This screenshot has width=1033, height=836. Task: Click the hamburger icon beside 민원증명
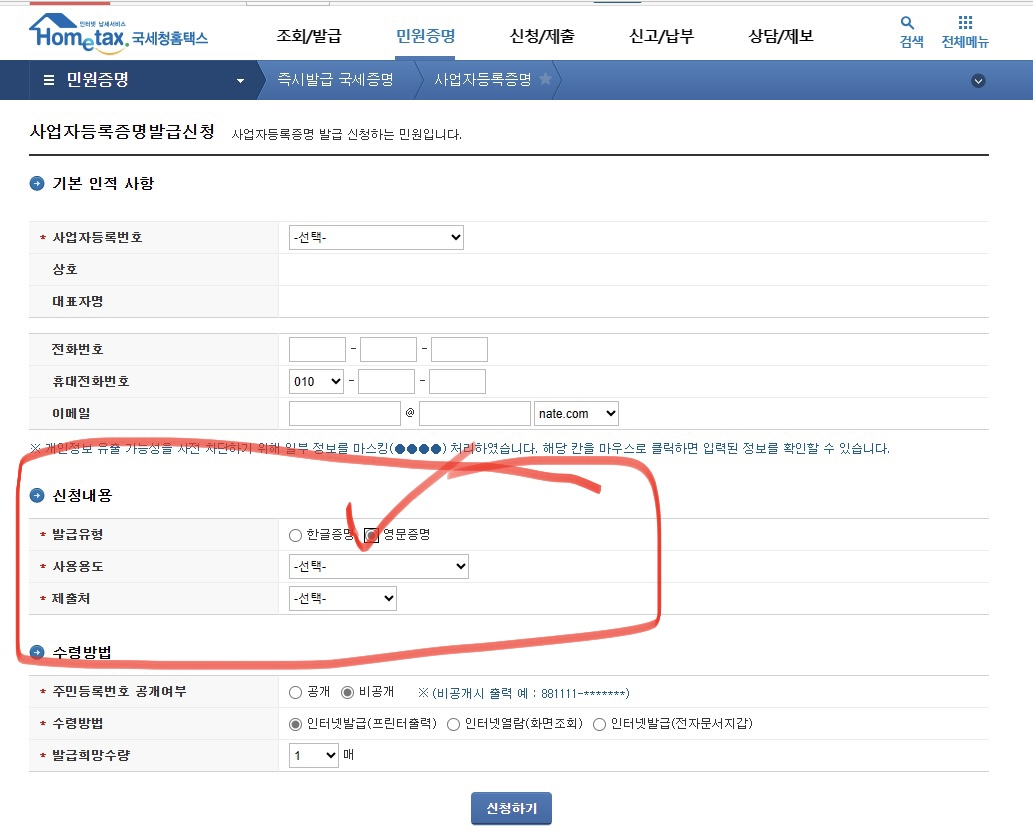tap(47, 80)
